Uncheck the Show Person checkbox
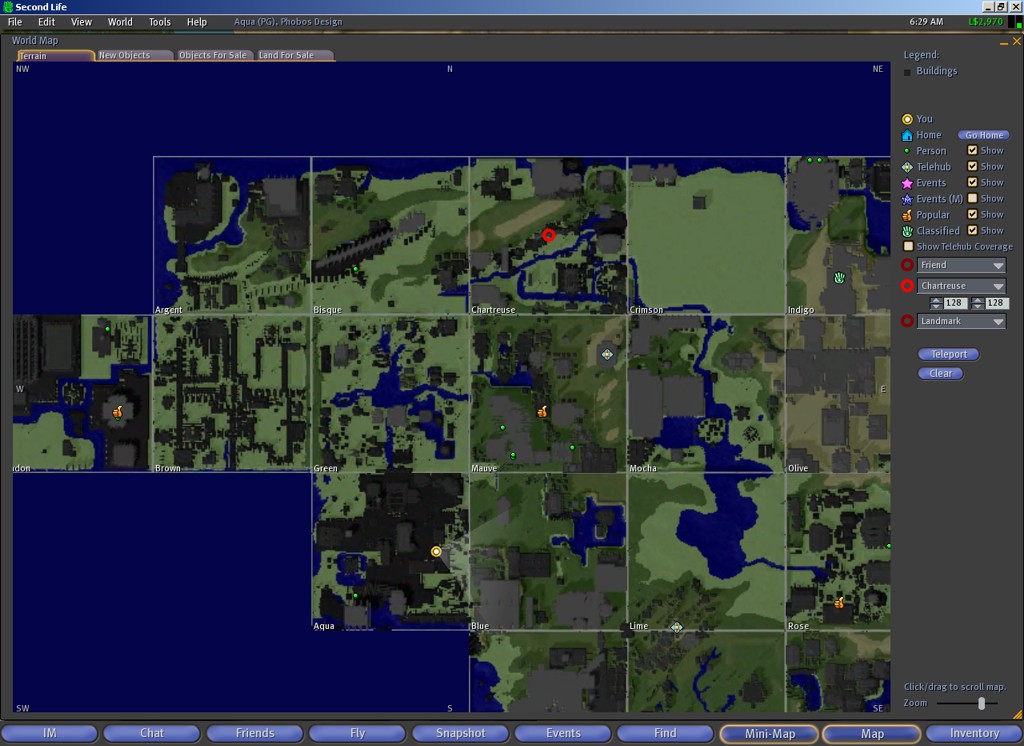1024x746 pixels. click(x=972, y=151)
